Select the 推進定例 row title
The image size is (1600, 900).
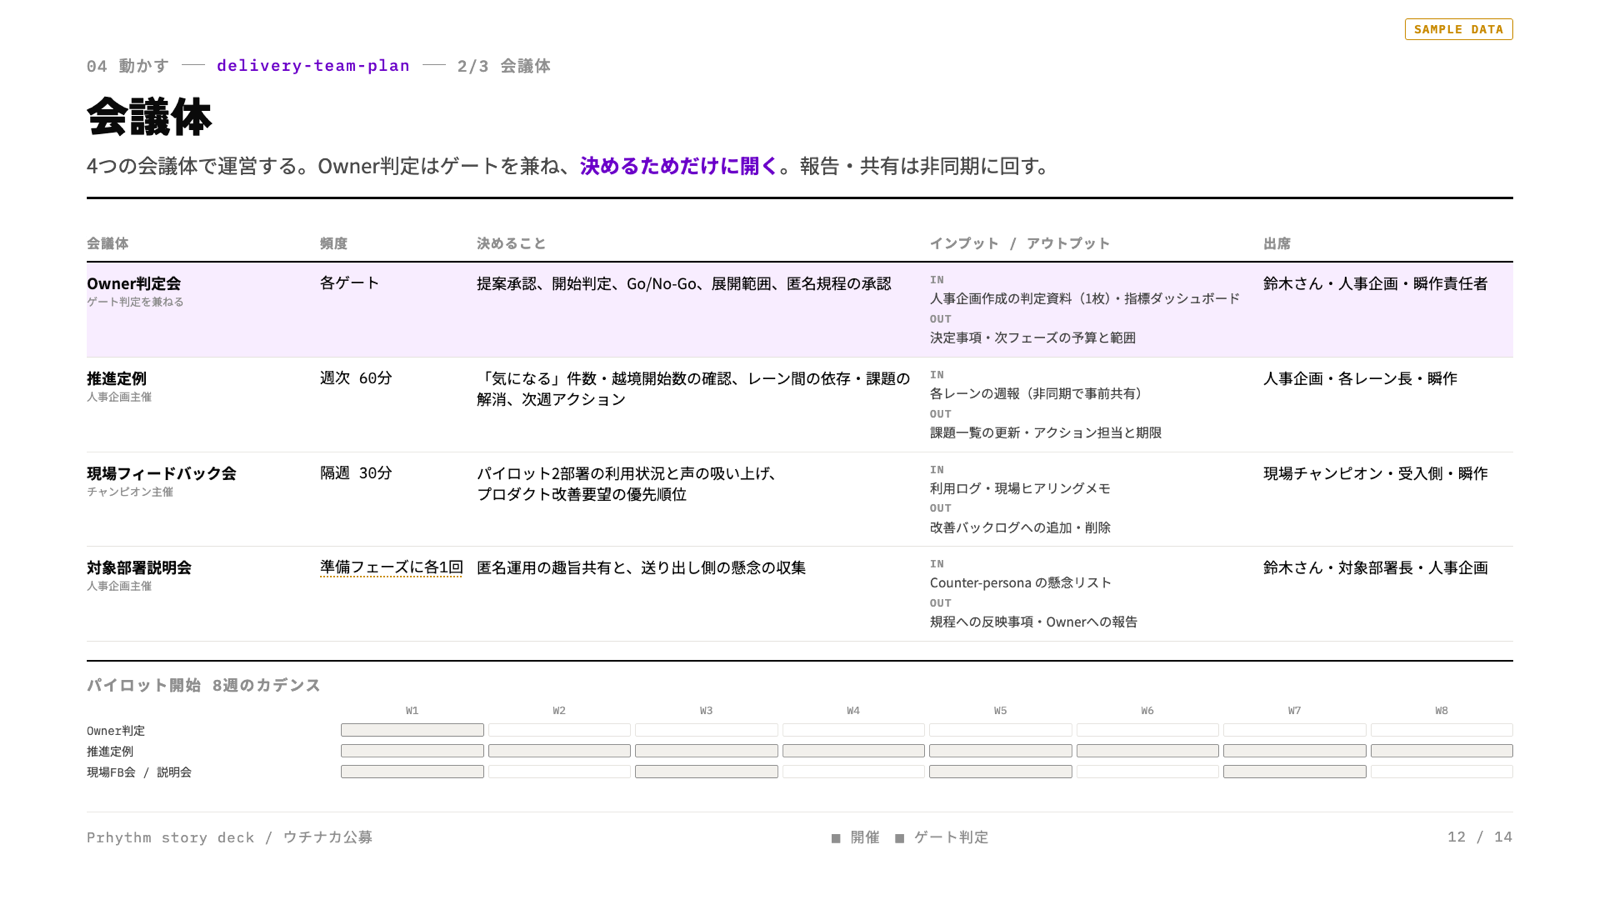pyautogui.click(x=117, y=379)
